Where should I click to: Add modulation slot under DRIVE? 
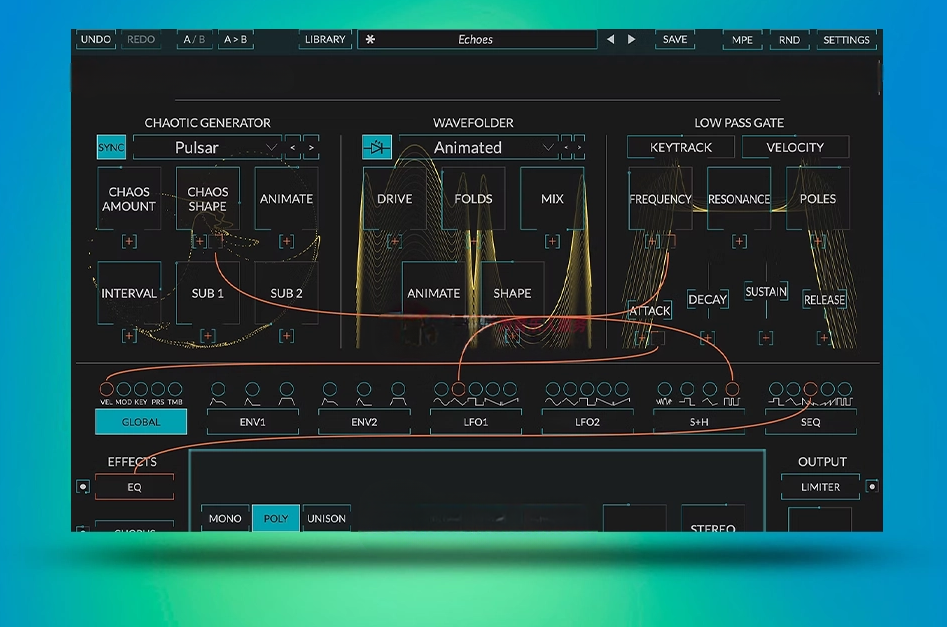pos(394,242)
